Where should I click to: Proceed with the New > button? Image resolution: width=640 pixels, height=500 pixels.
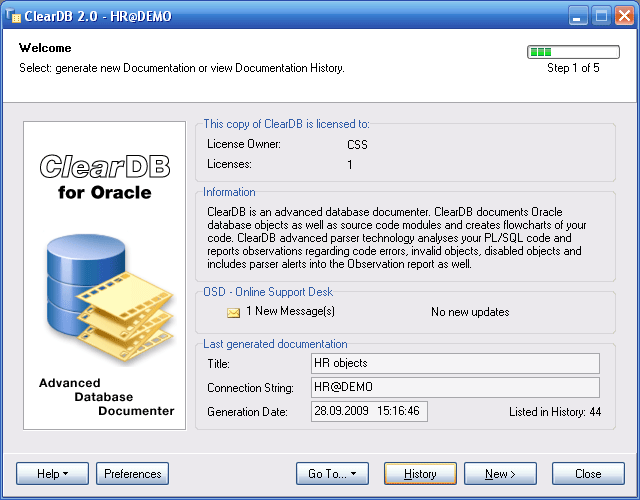[x=500, y=473]
